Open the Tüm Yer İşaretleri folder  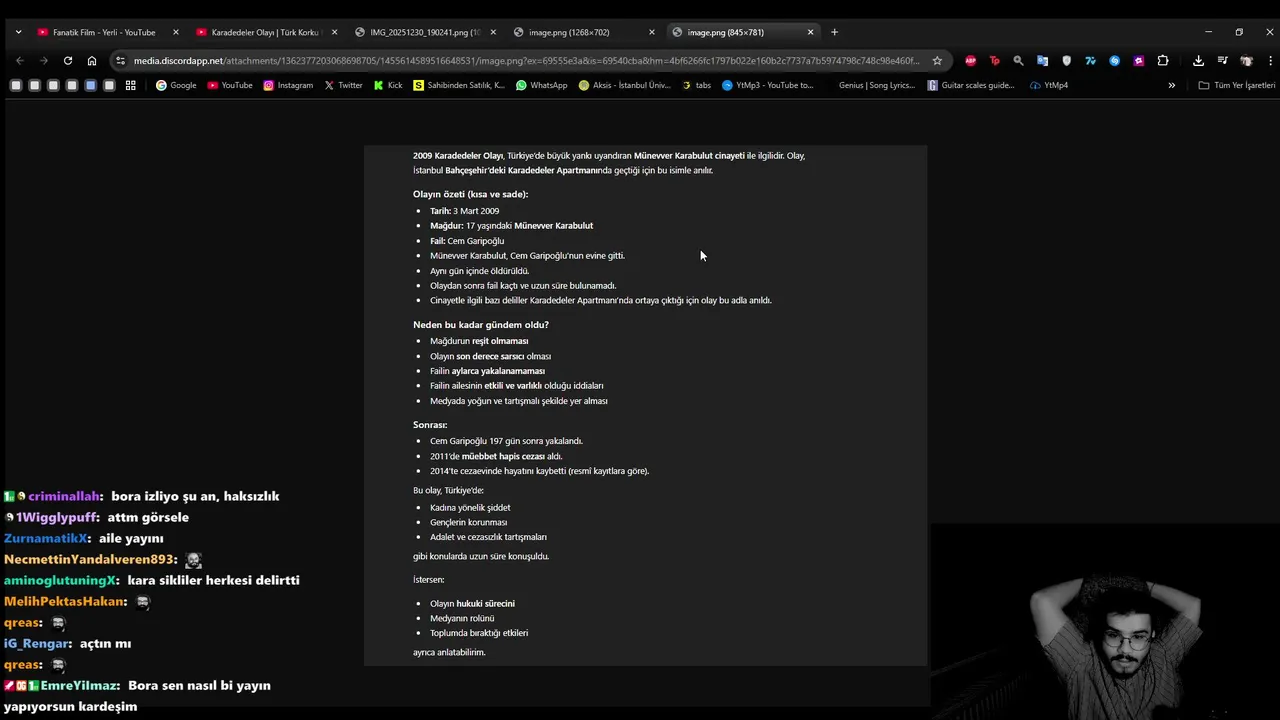click(x=1237, y=85)
